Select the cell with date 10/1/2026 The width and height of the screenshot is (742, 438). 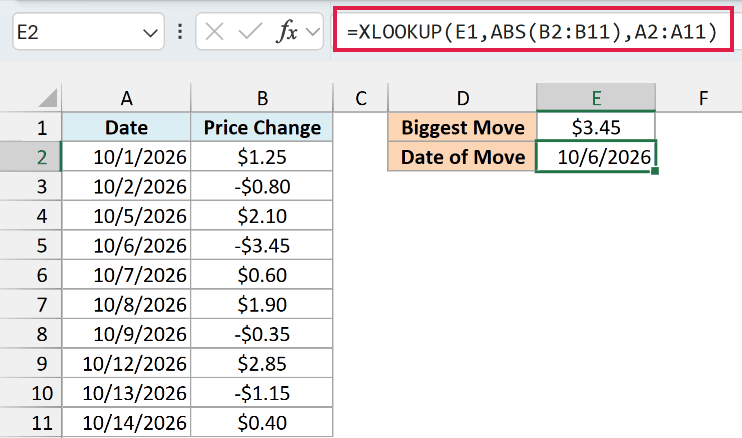click(126, 157)
